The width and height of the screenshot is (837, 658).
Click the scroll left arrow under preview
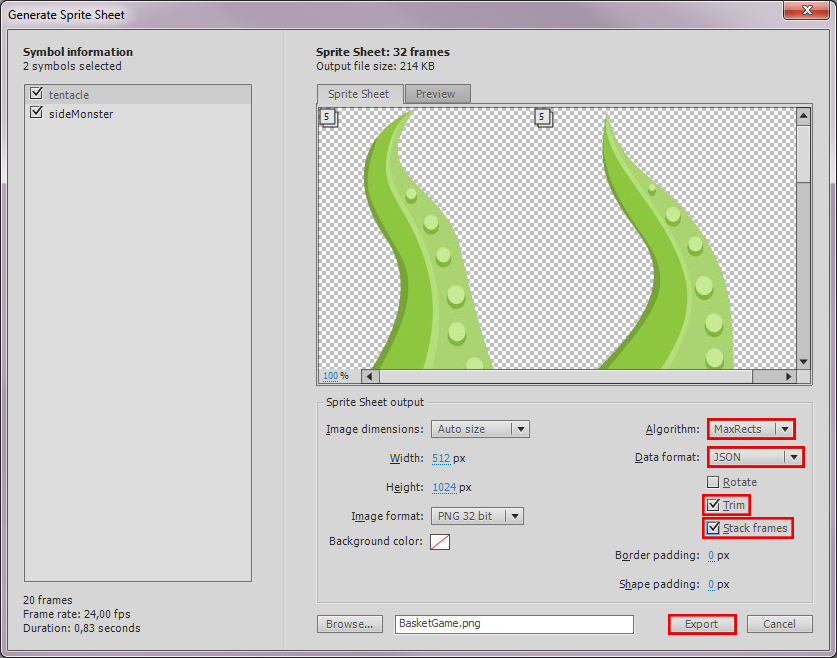click(x=369, y=376)
